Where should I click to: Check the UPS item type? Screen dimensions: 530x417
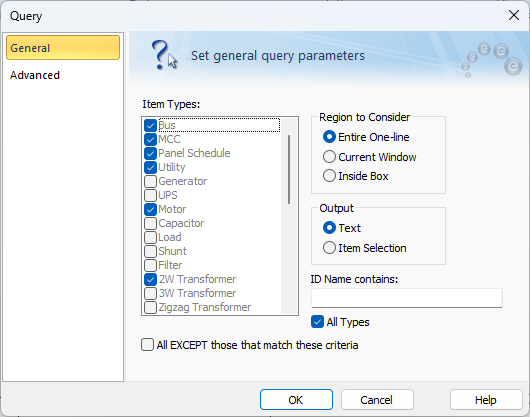point(150,195)
